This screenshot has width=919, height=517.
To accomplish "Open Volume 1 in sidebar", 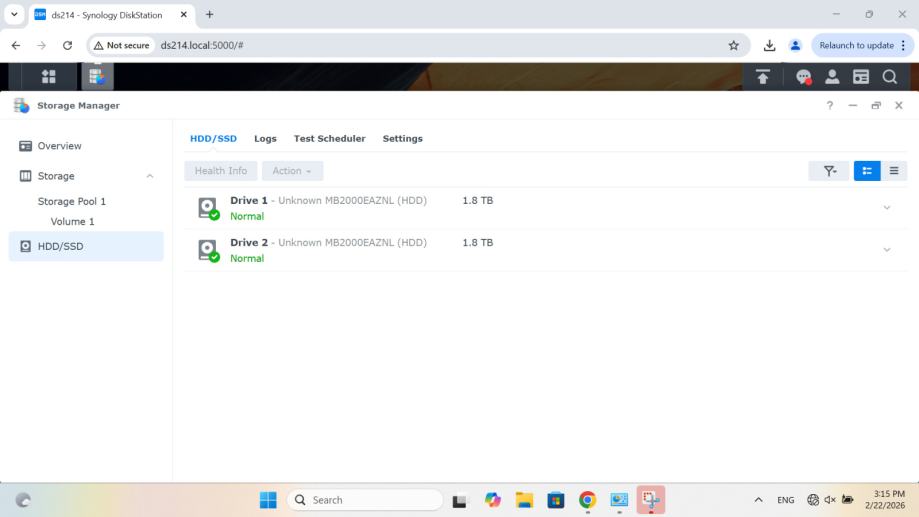I will click(72, 222).
